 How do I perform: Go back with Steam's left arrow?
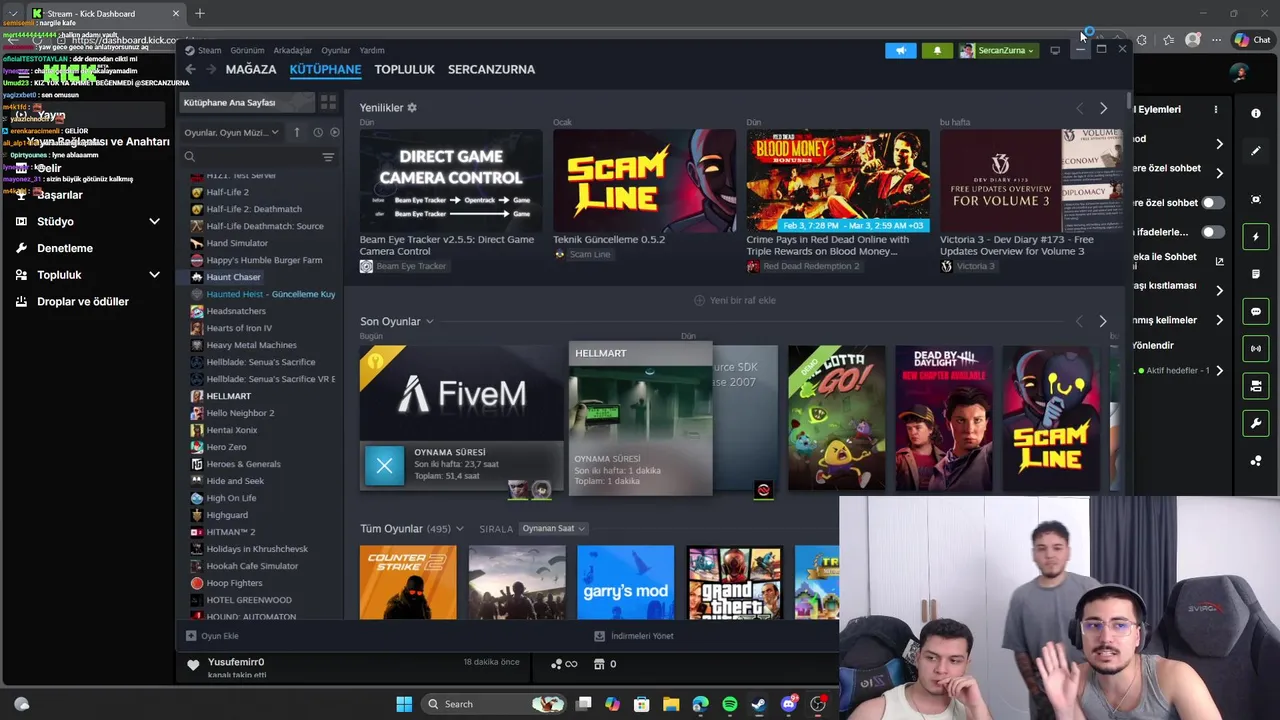click(190, 69)
